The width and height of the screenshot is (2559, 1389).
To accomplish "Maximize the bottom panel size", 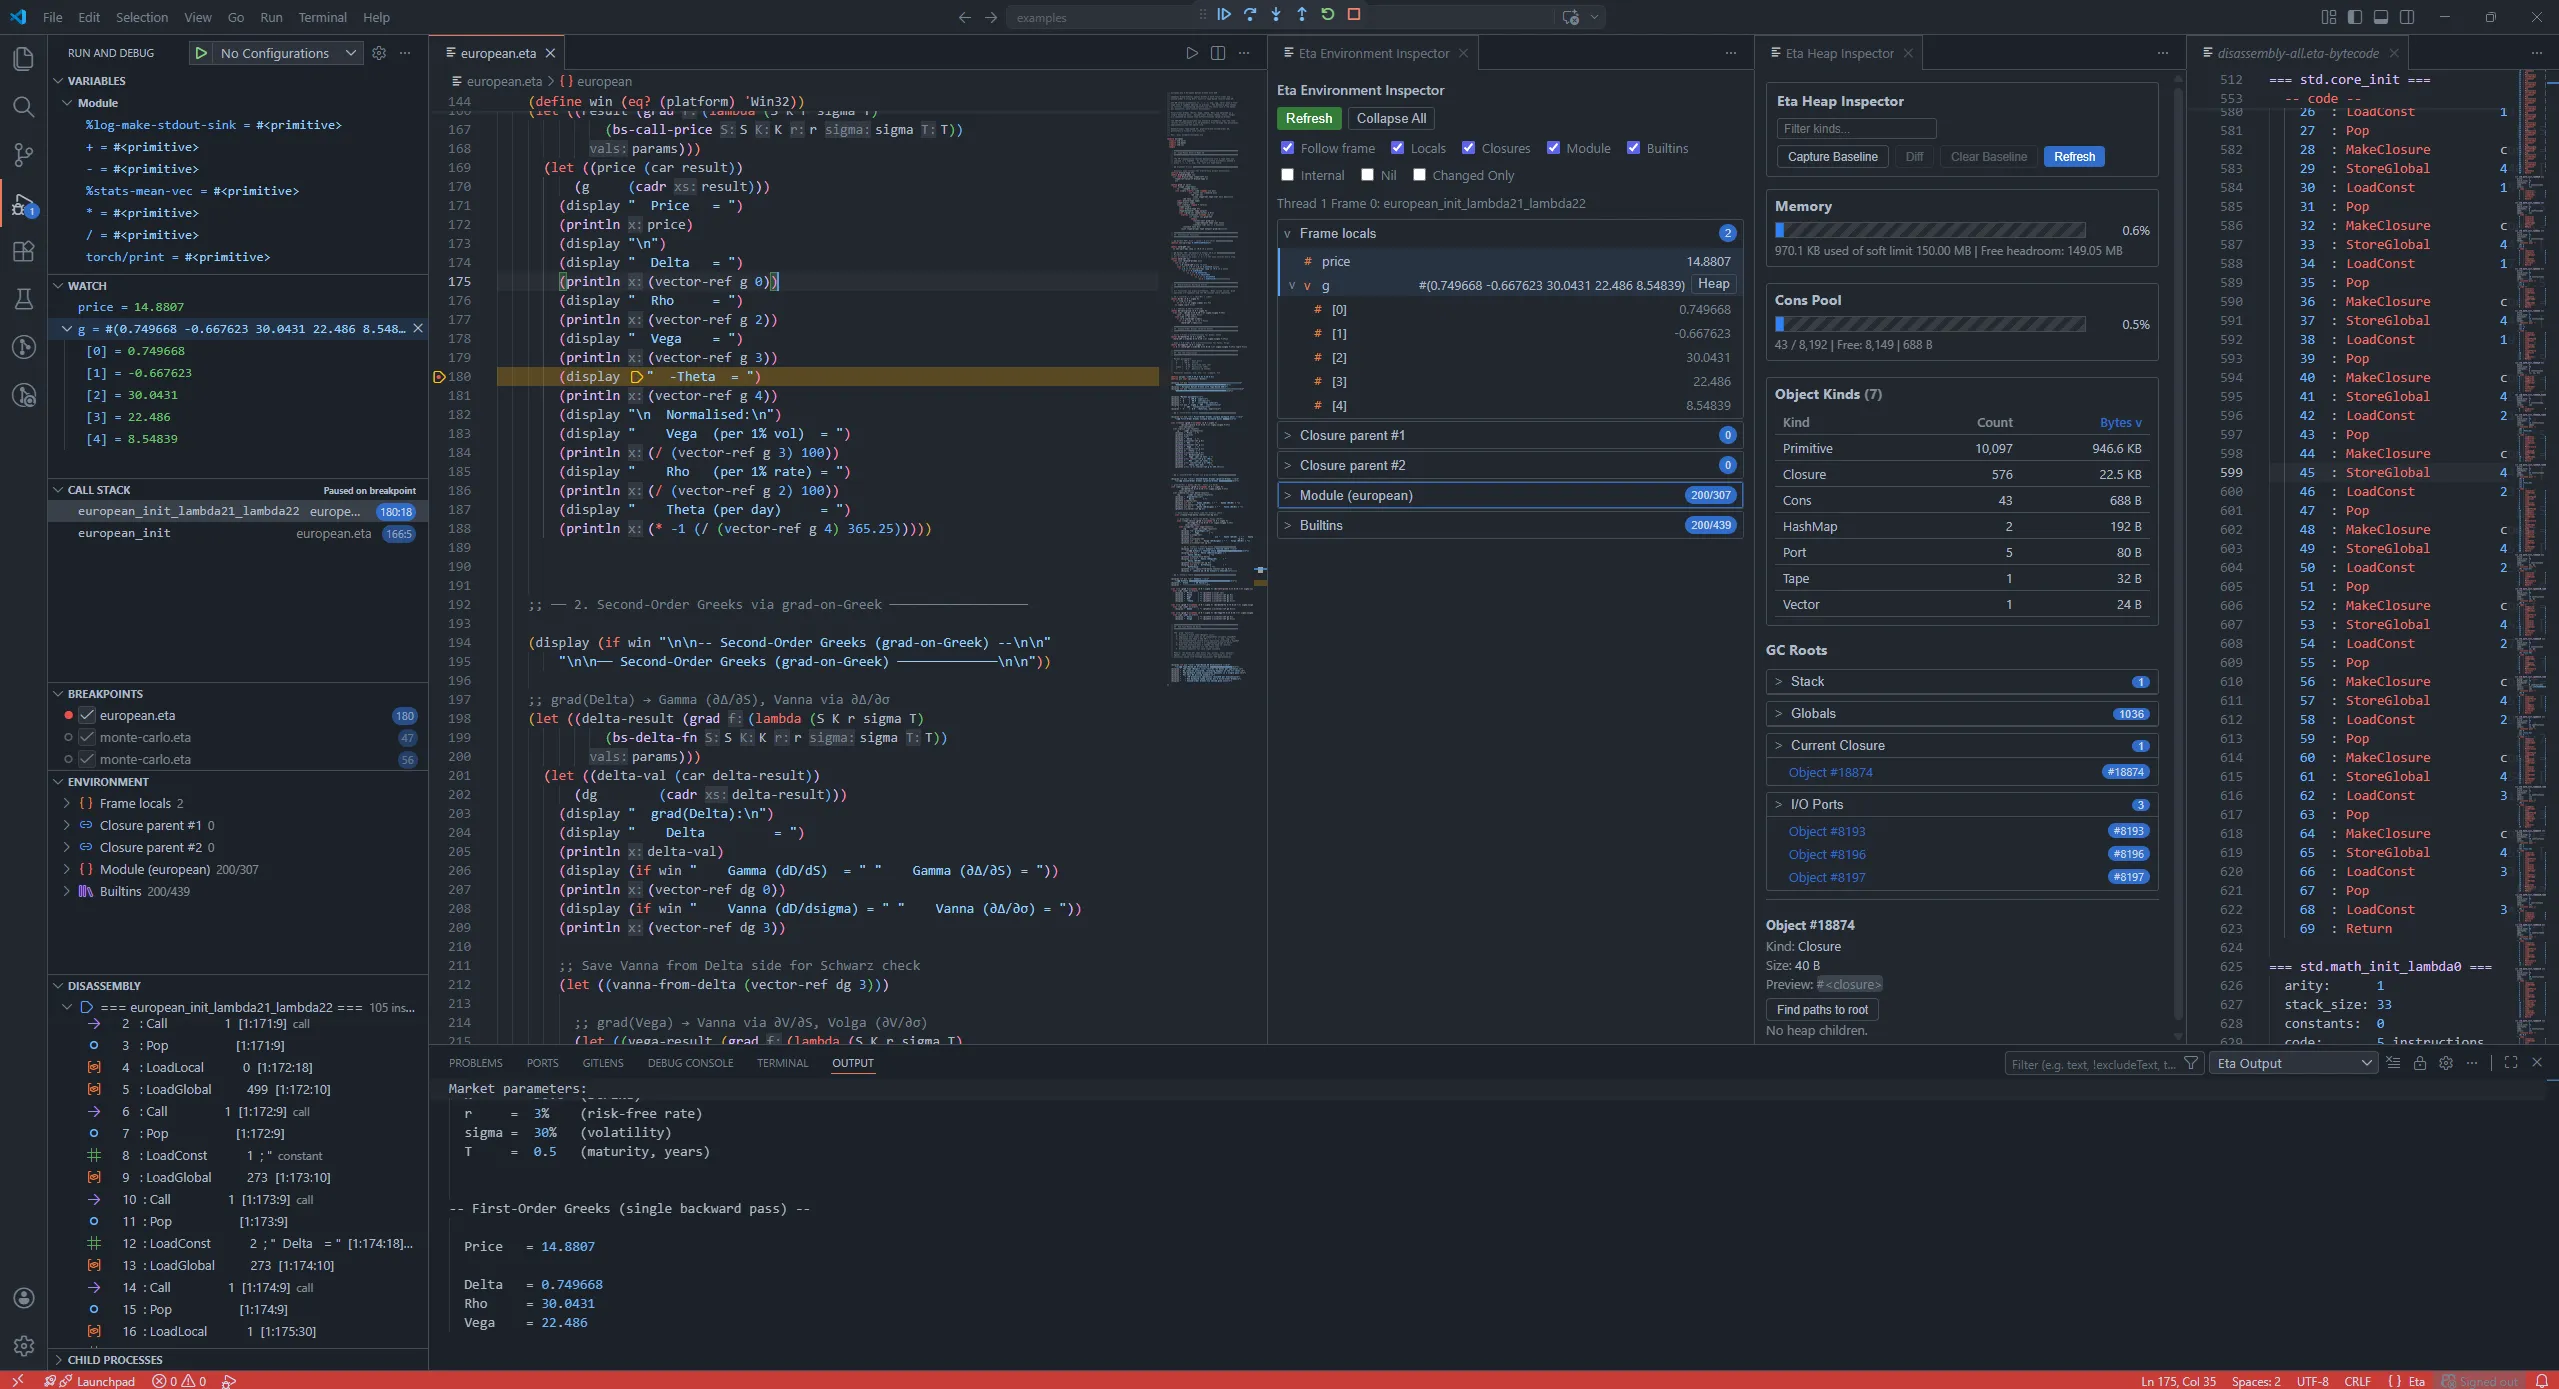I will click(2511, 1063).
